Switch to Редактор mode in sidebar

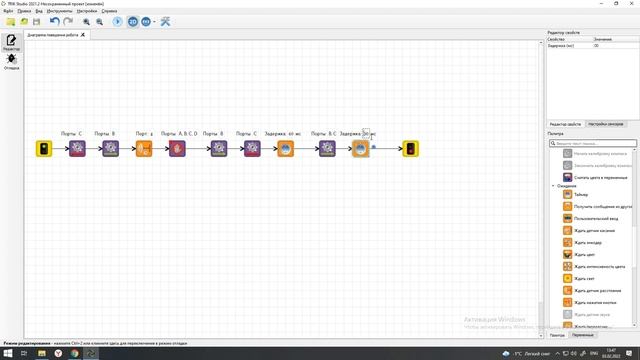tap(11, 42)
